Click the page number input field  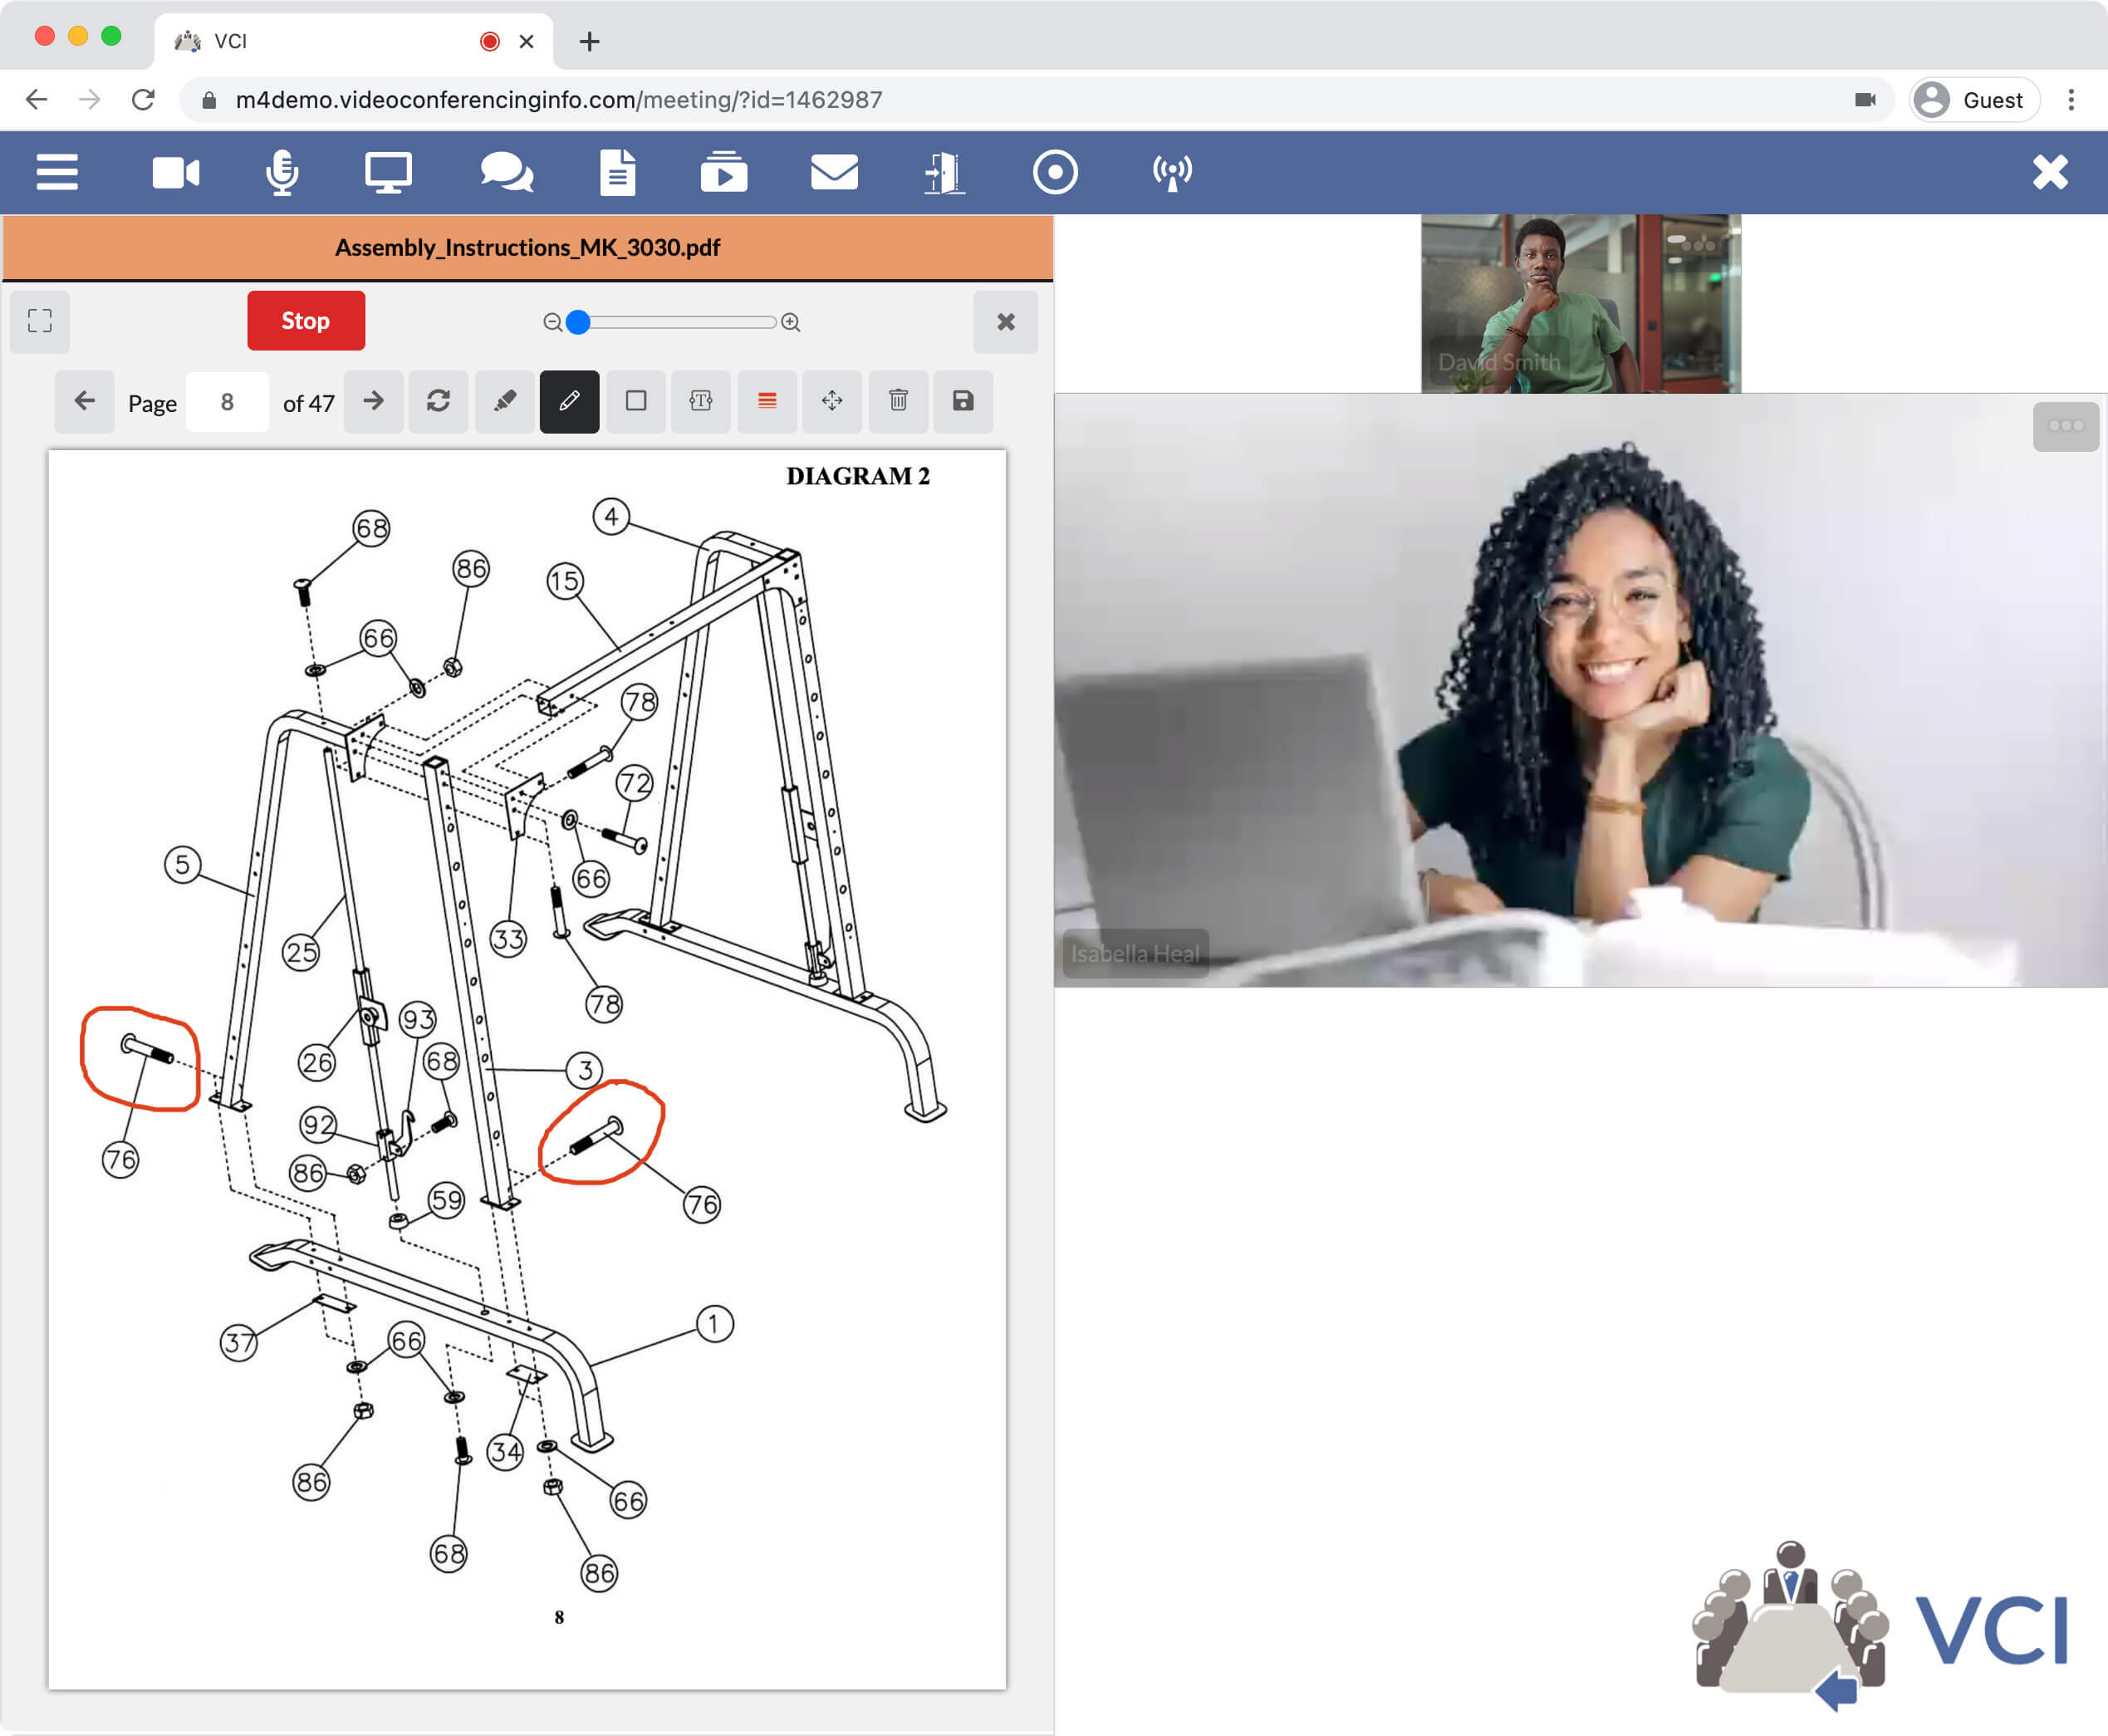coord(226,401)
